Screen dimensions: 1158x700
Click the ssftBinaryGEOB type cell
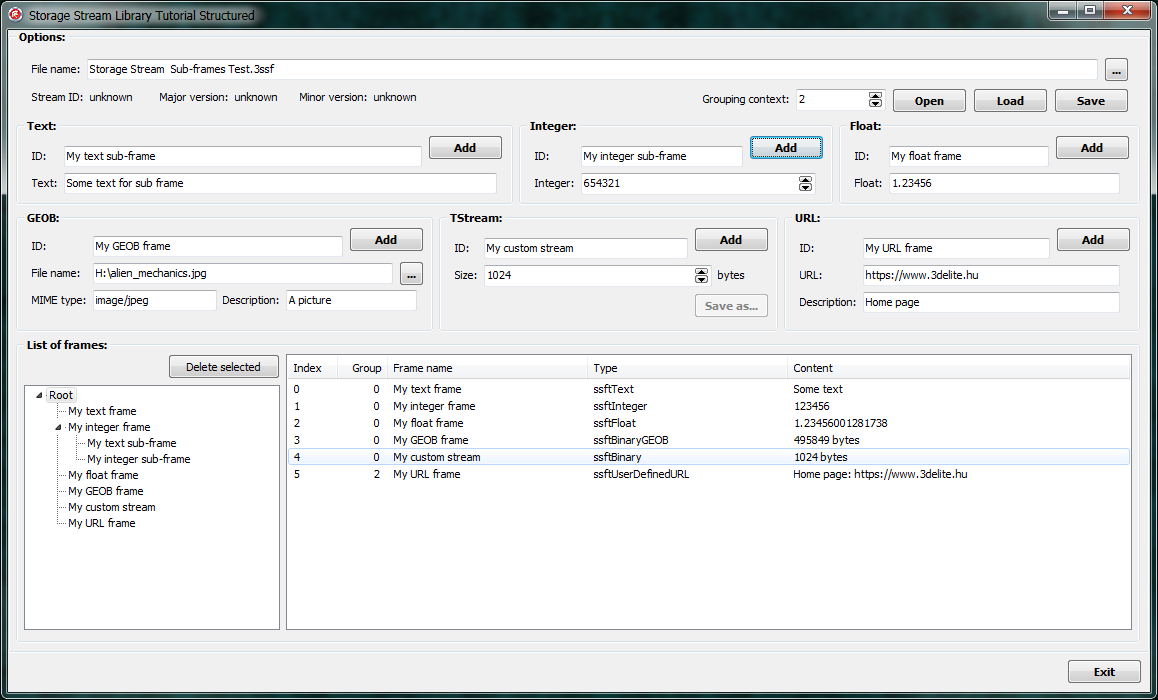pos(631,440)
